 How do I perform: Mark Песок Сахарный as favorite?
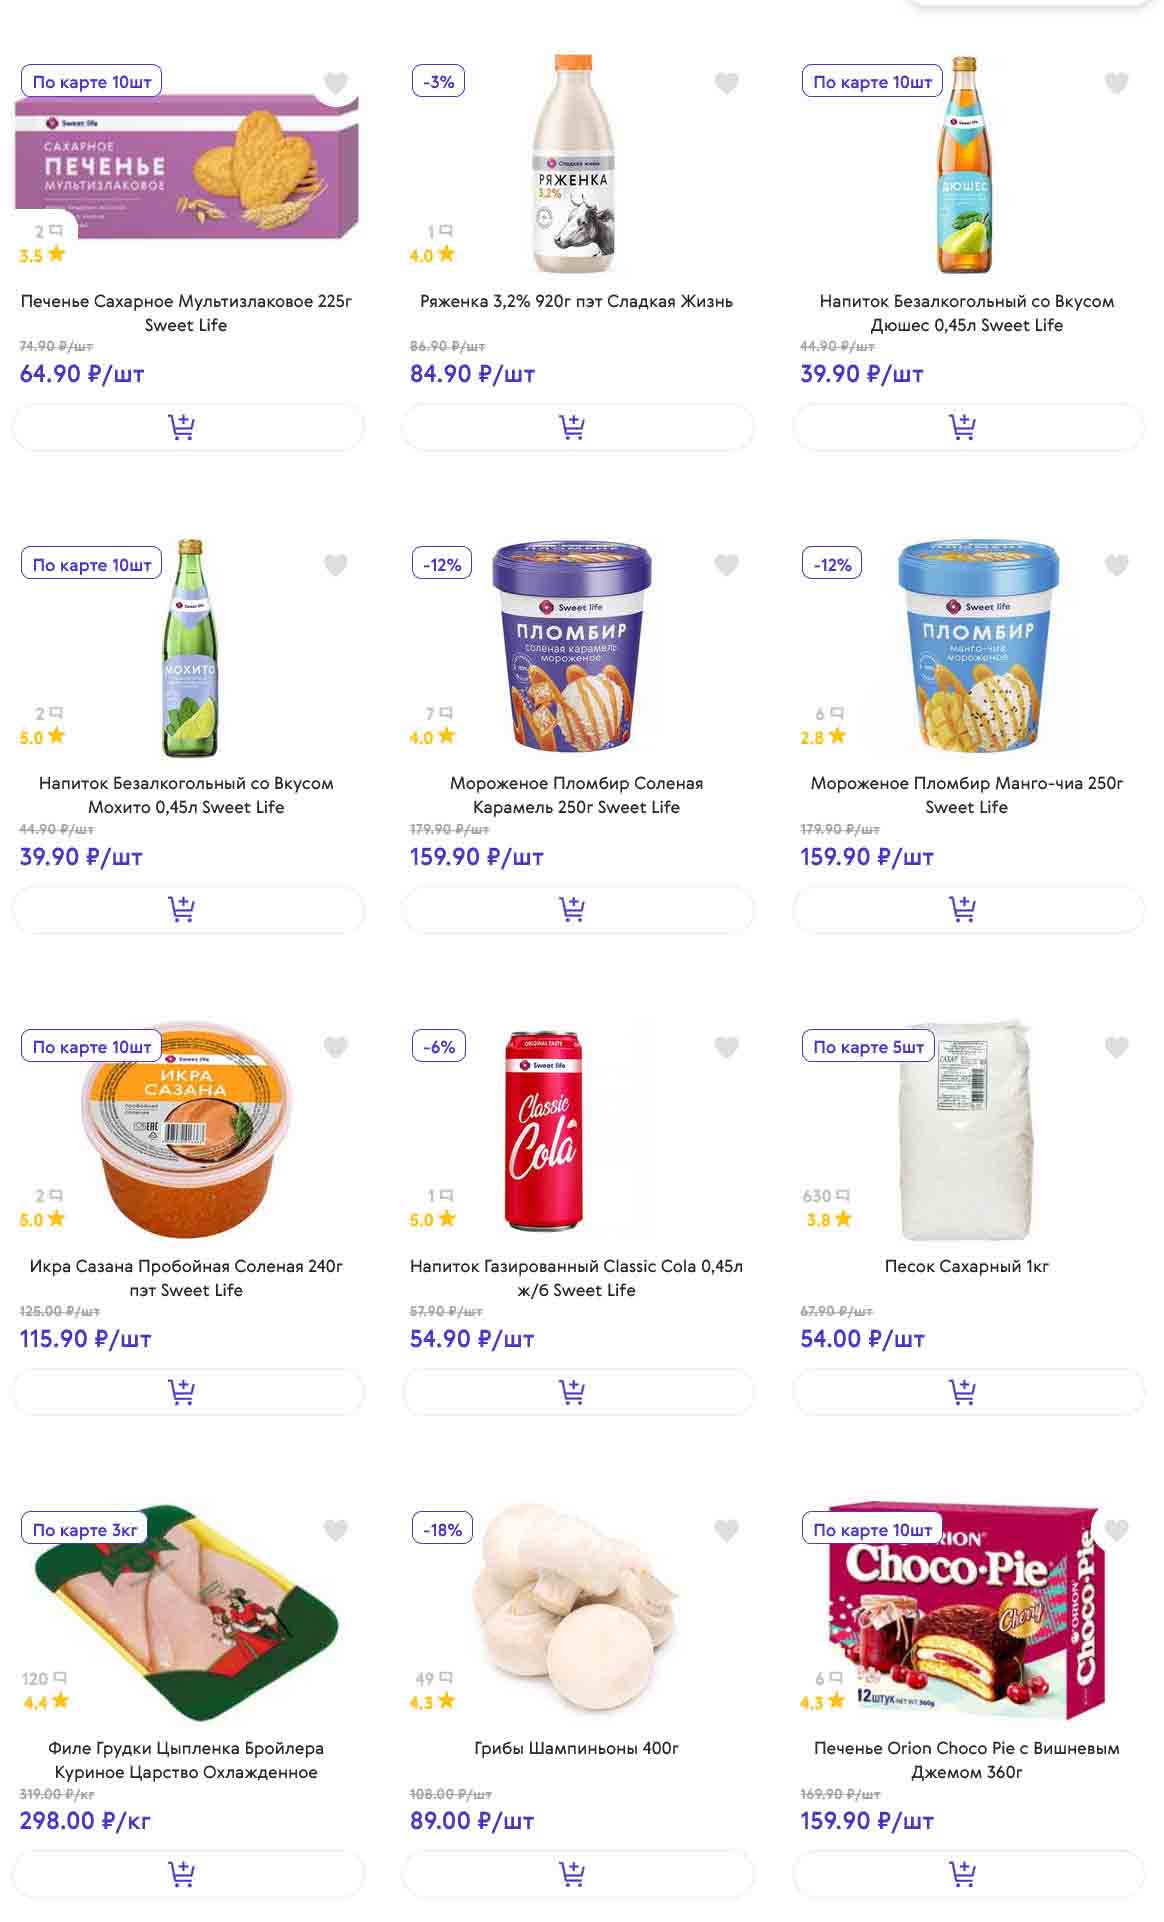pyautogui.click(x=1117, y=1047)
